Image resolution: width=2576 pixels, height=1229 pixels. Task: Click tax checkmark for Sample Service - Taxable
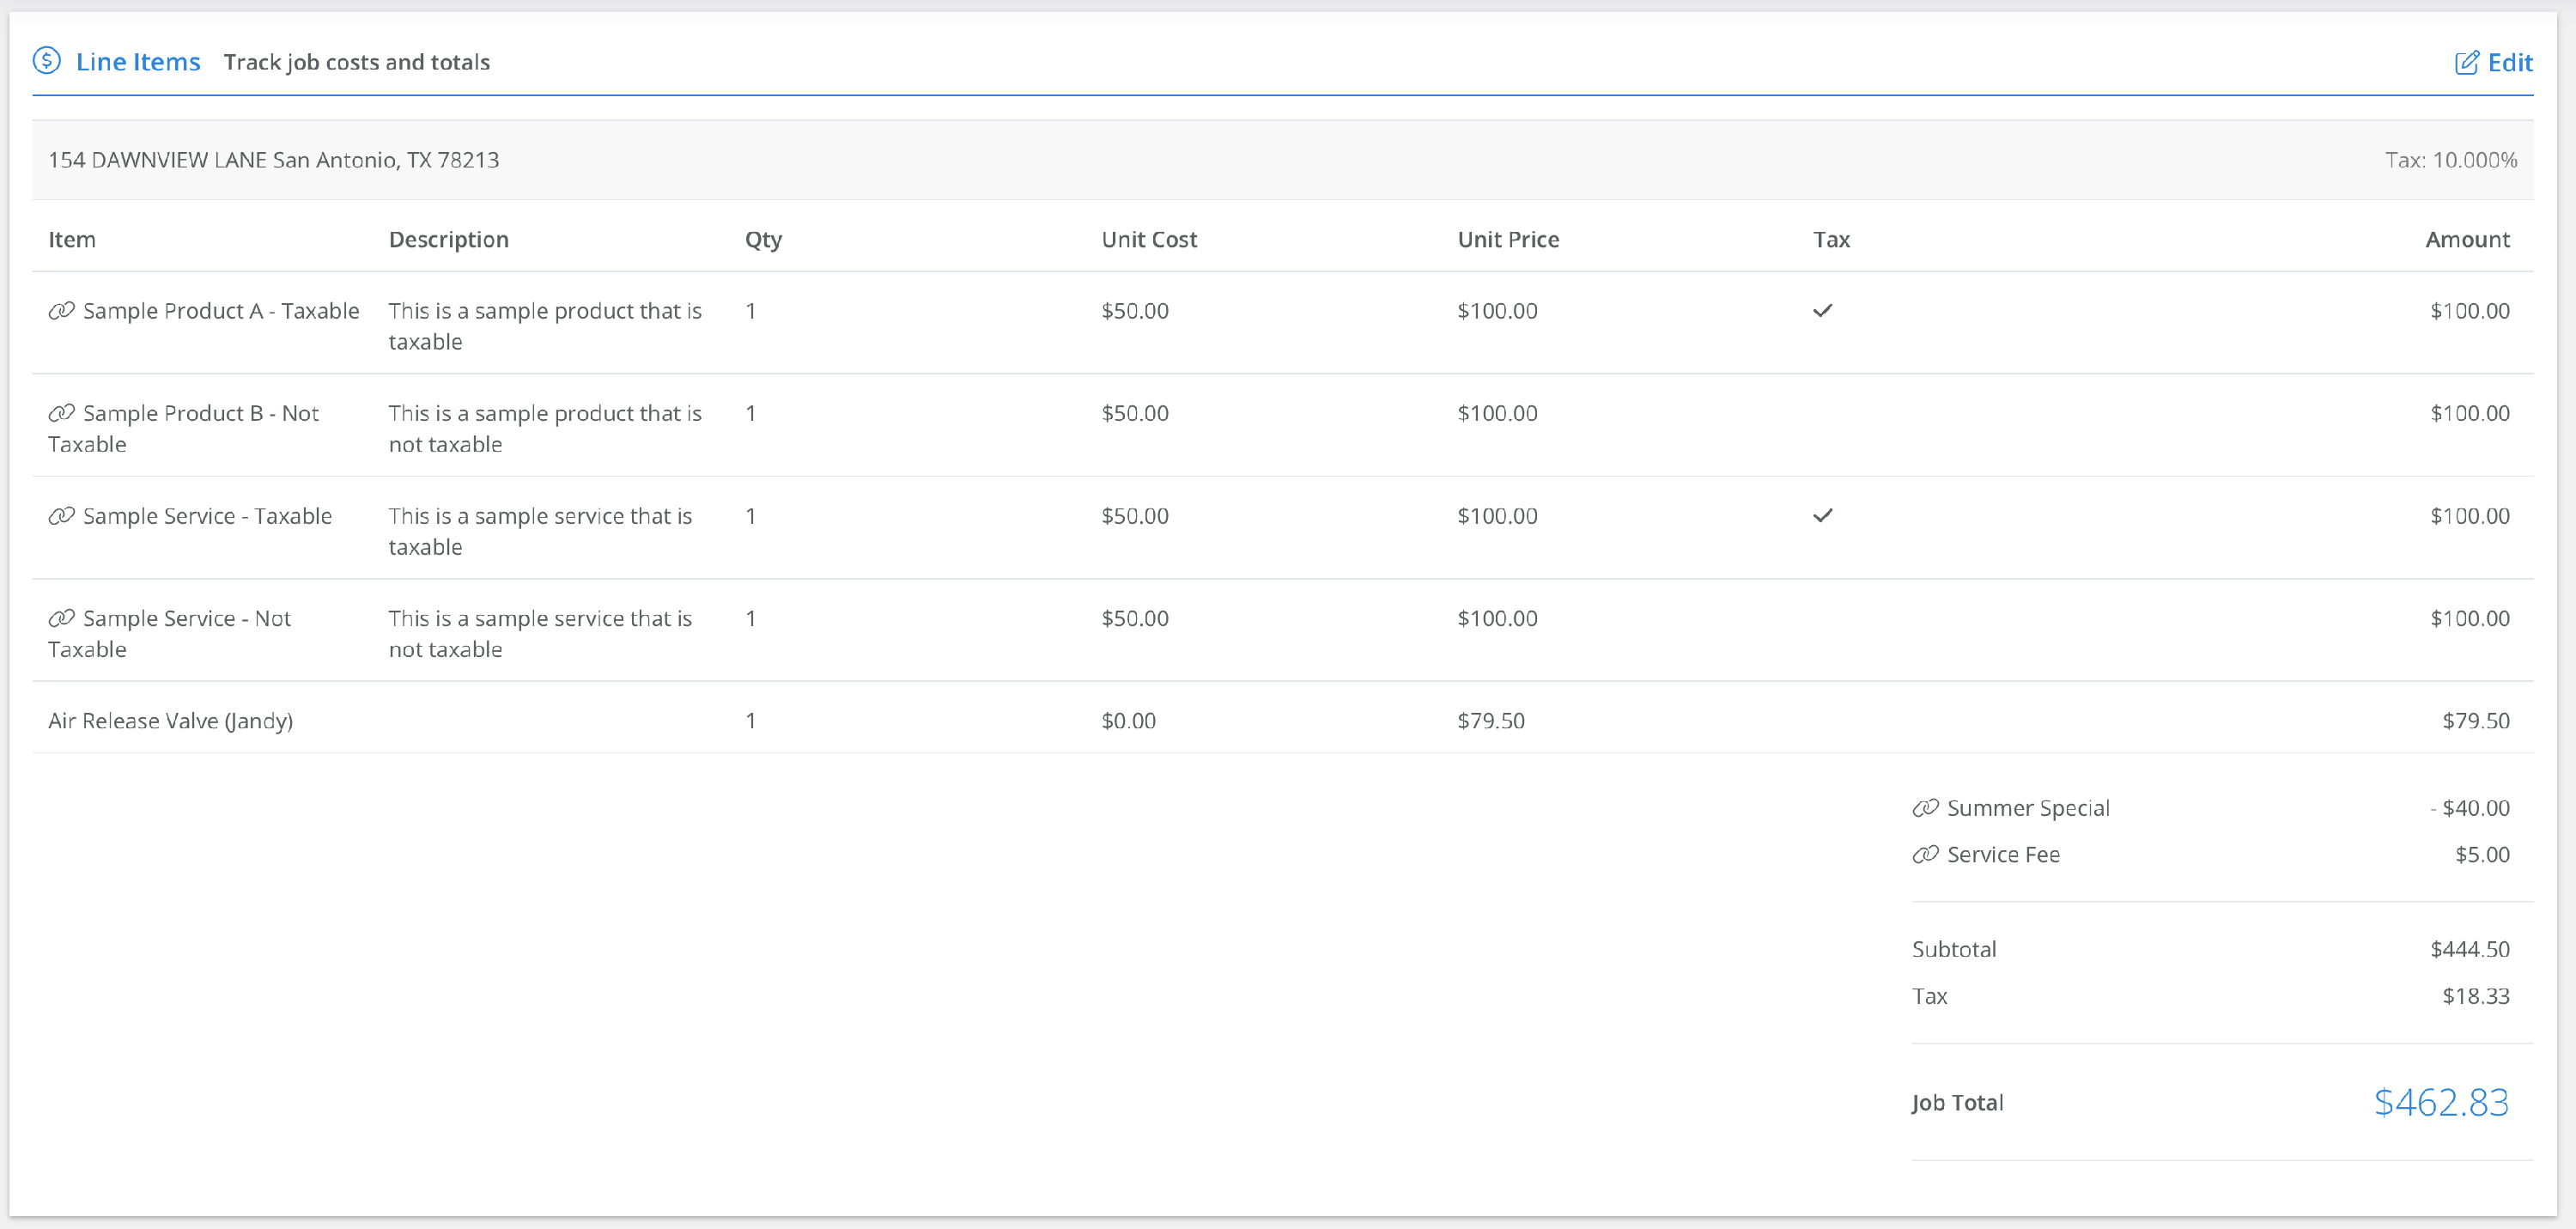[1822, 516]
